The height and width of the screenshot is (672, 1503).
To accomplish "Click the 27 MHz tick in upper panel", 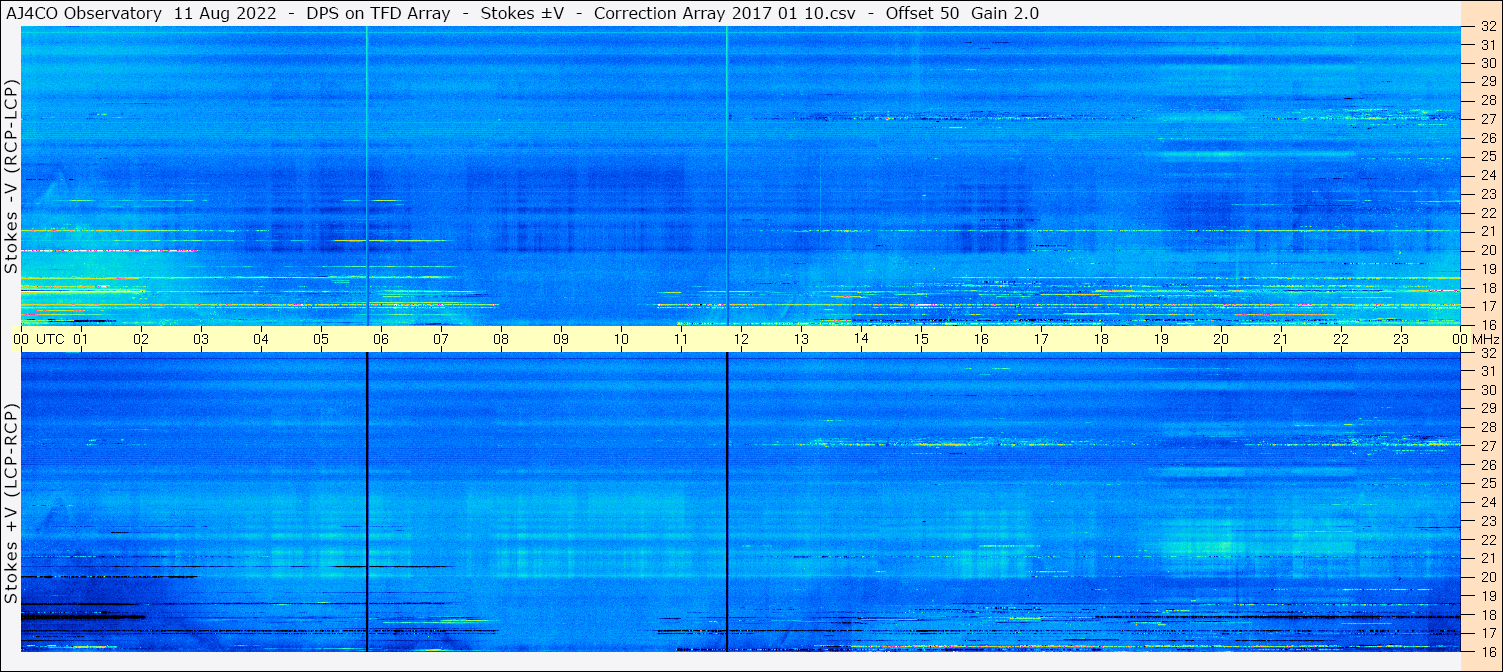I will 1488,119.
